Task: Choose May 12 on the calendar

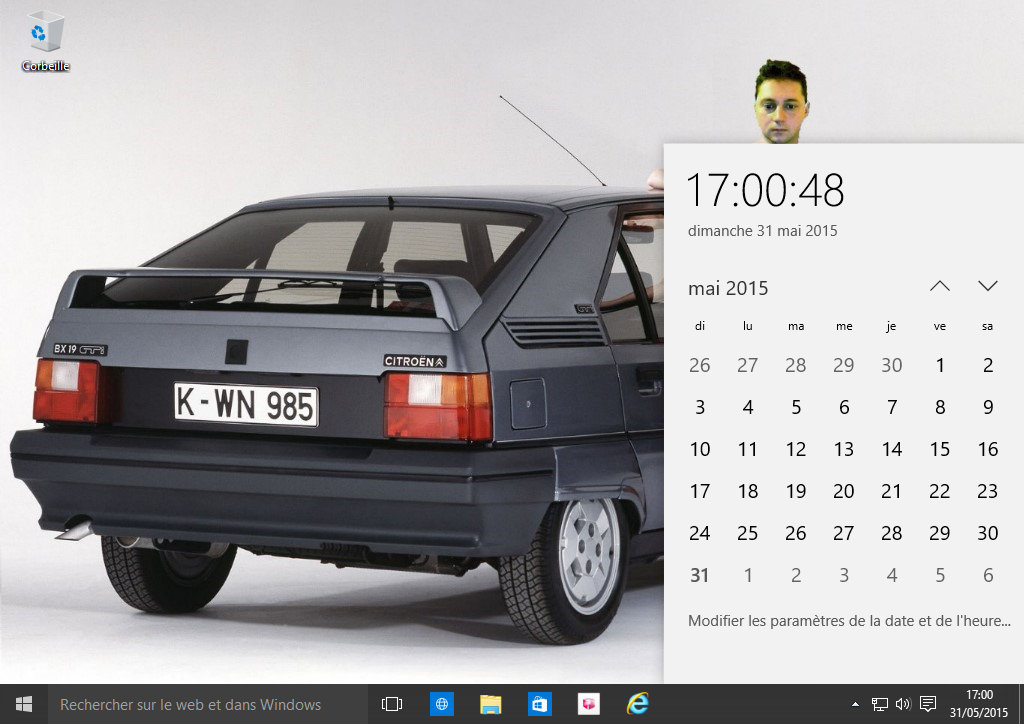Action: coord(795,449)
